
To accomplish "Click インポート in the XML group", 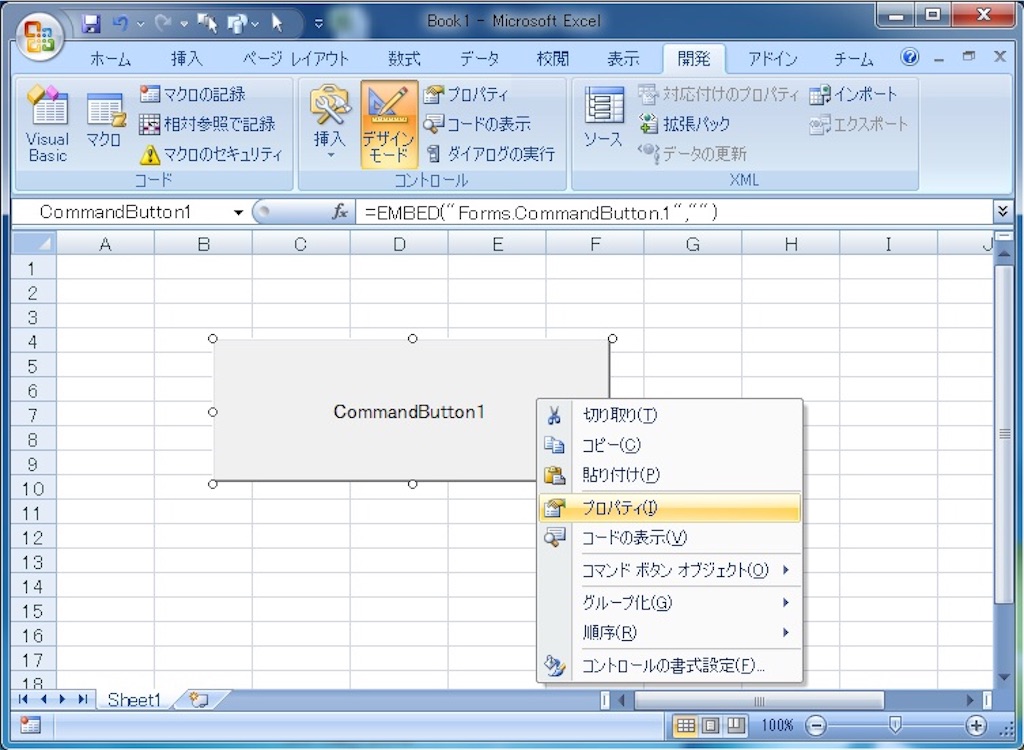I will tap(853, 94).
